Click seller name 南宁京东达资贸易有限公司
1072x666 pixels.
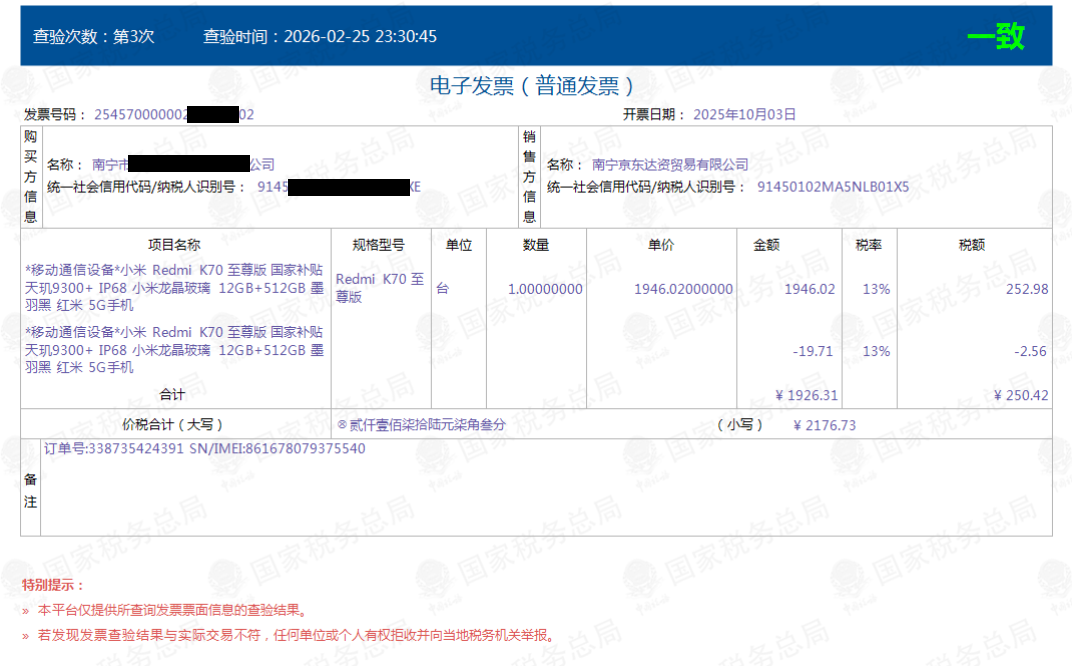pyautogui.click(x=669, y=165)
